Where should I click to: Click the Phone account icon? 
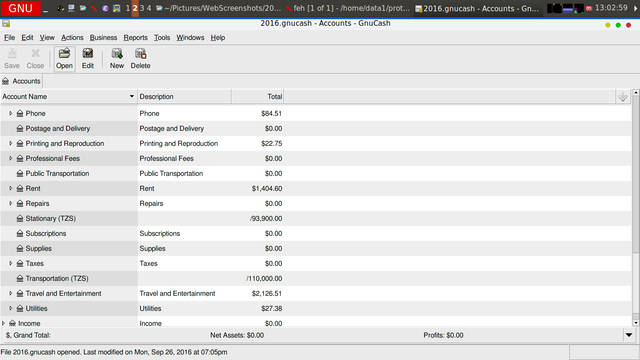coord(20,113)
